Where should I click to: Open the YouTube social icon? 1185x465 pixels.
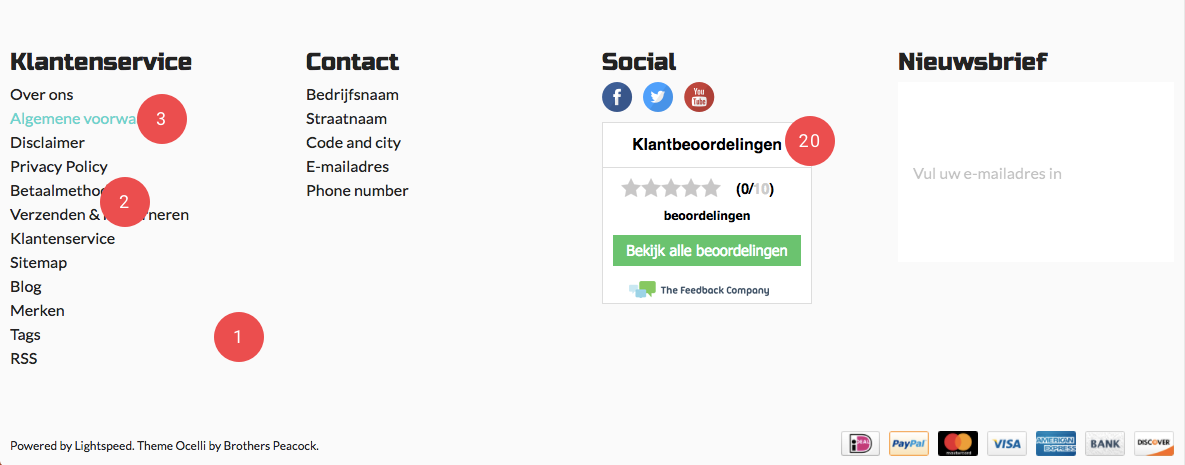click(x=699, y=97)
